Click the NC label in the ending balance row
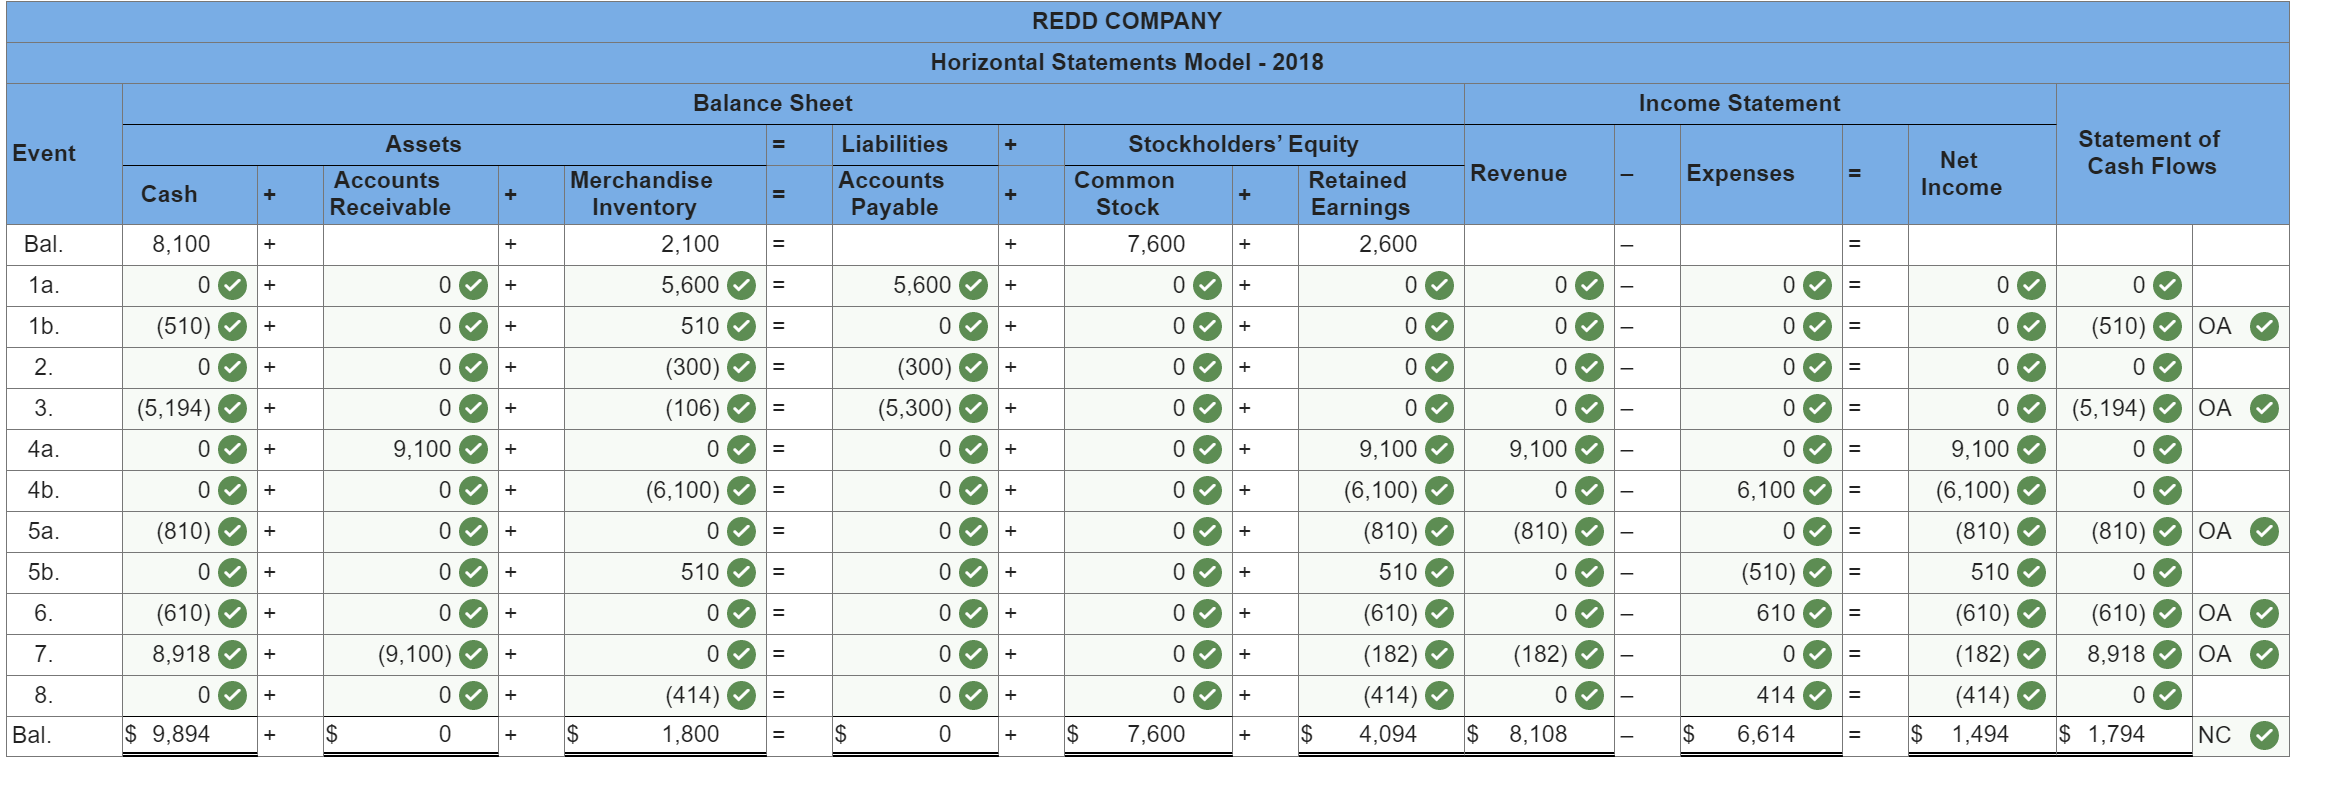 (x=2215, y=735)
